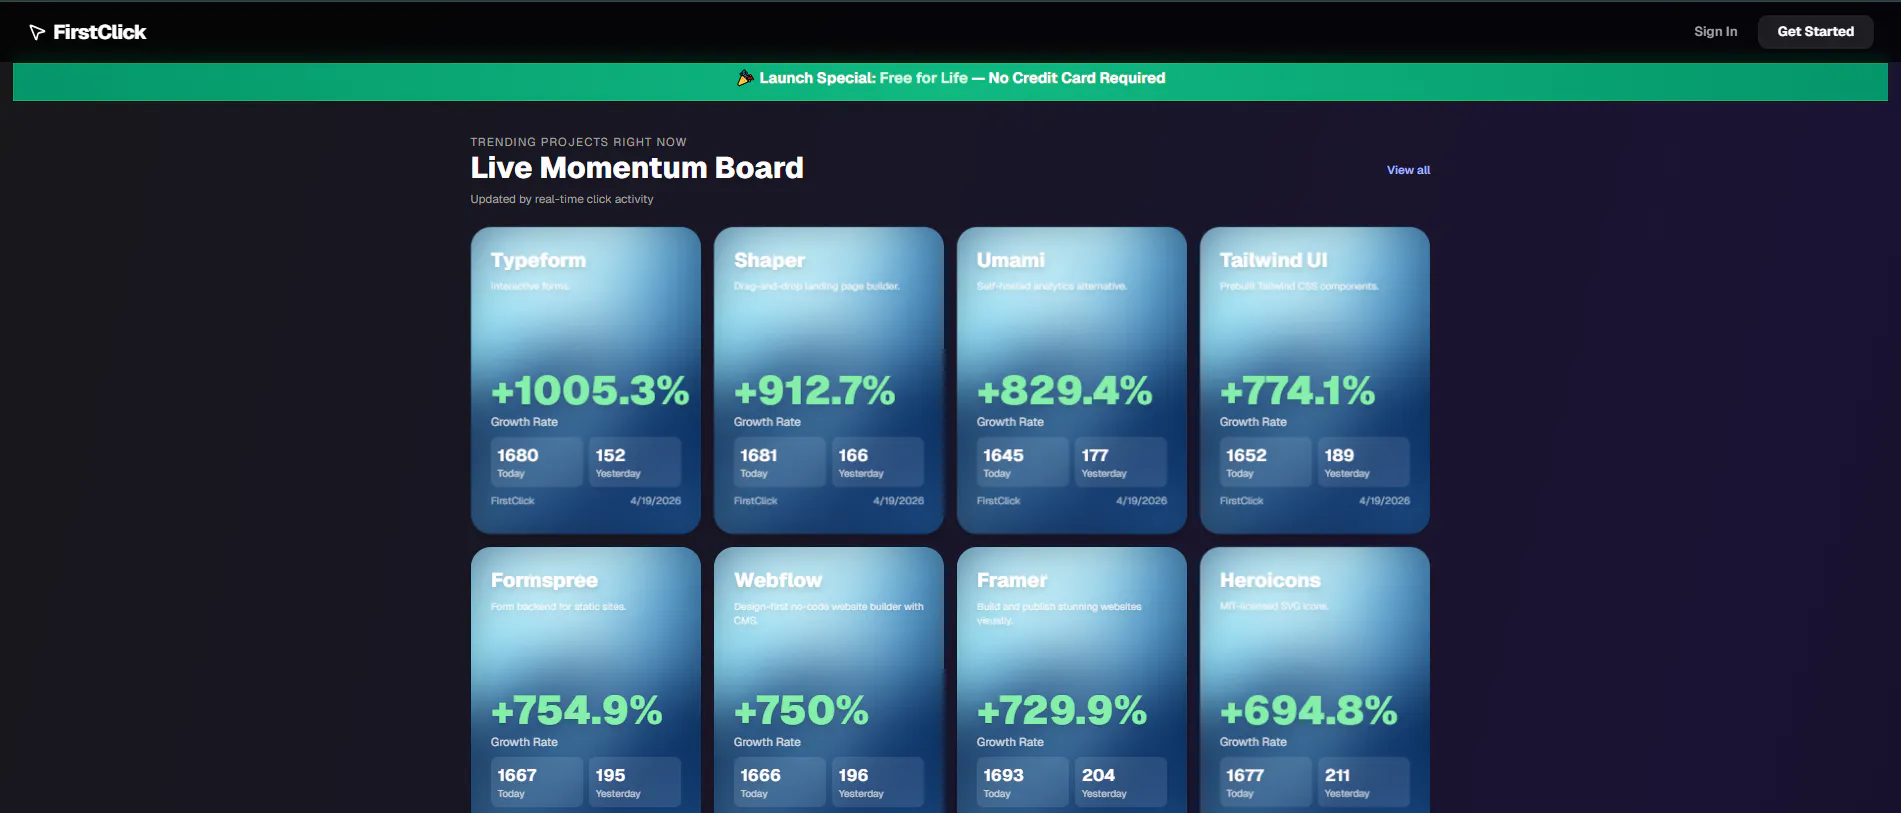
Task: Click the '+829.4%' growth rate value
Action: click(1065, 390)
